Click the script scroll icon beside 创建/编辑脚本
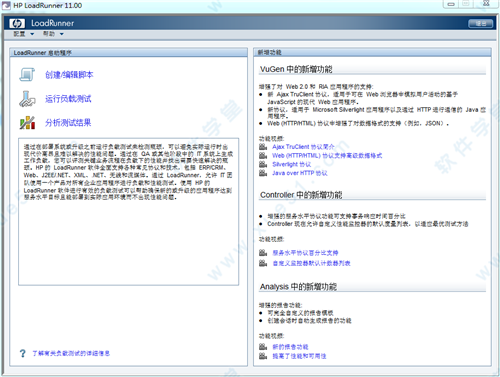 (x=27, y=75)
